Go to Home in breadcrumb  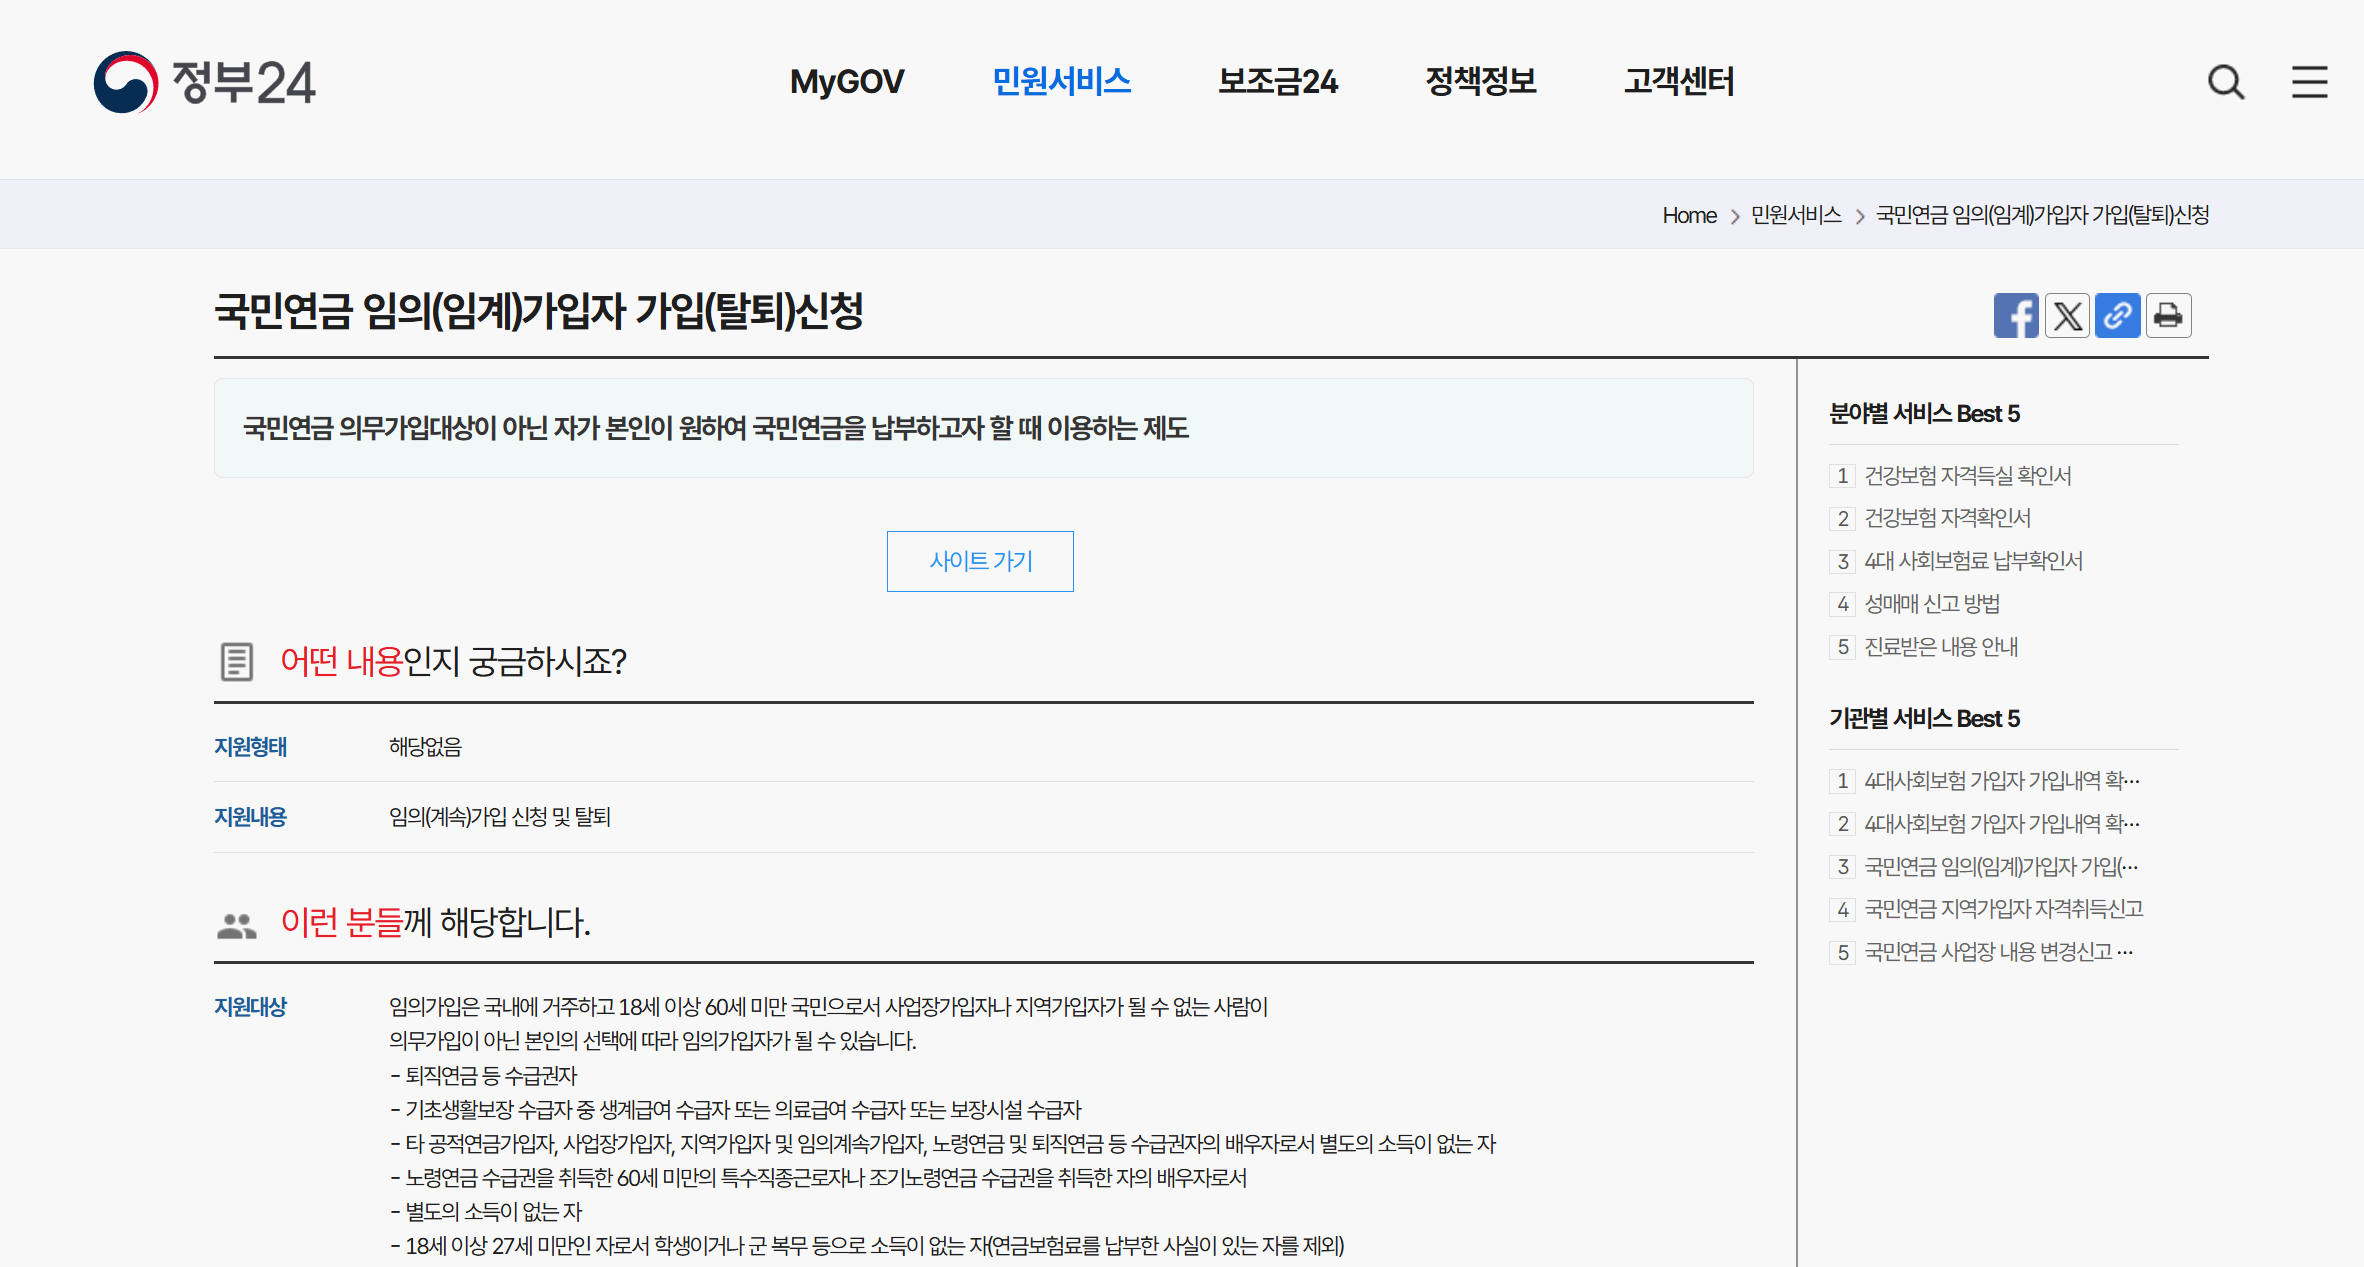coord(1689,215)
